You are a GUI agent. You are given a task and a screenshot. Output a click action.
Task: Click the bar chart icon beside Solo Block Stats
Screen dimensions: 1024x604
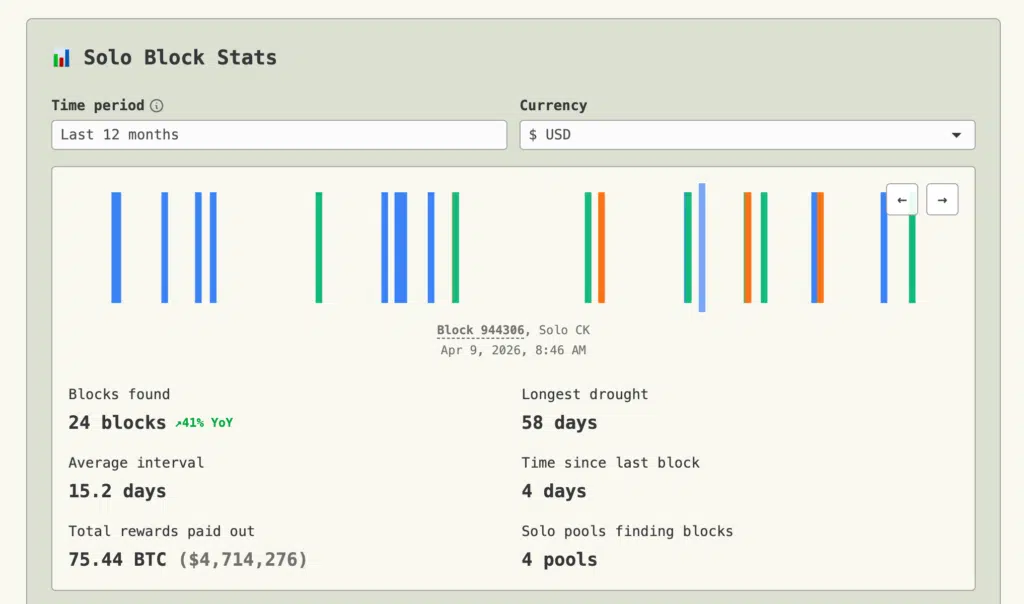click(x=61, y=58)
